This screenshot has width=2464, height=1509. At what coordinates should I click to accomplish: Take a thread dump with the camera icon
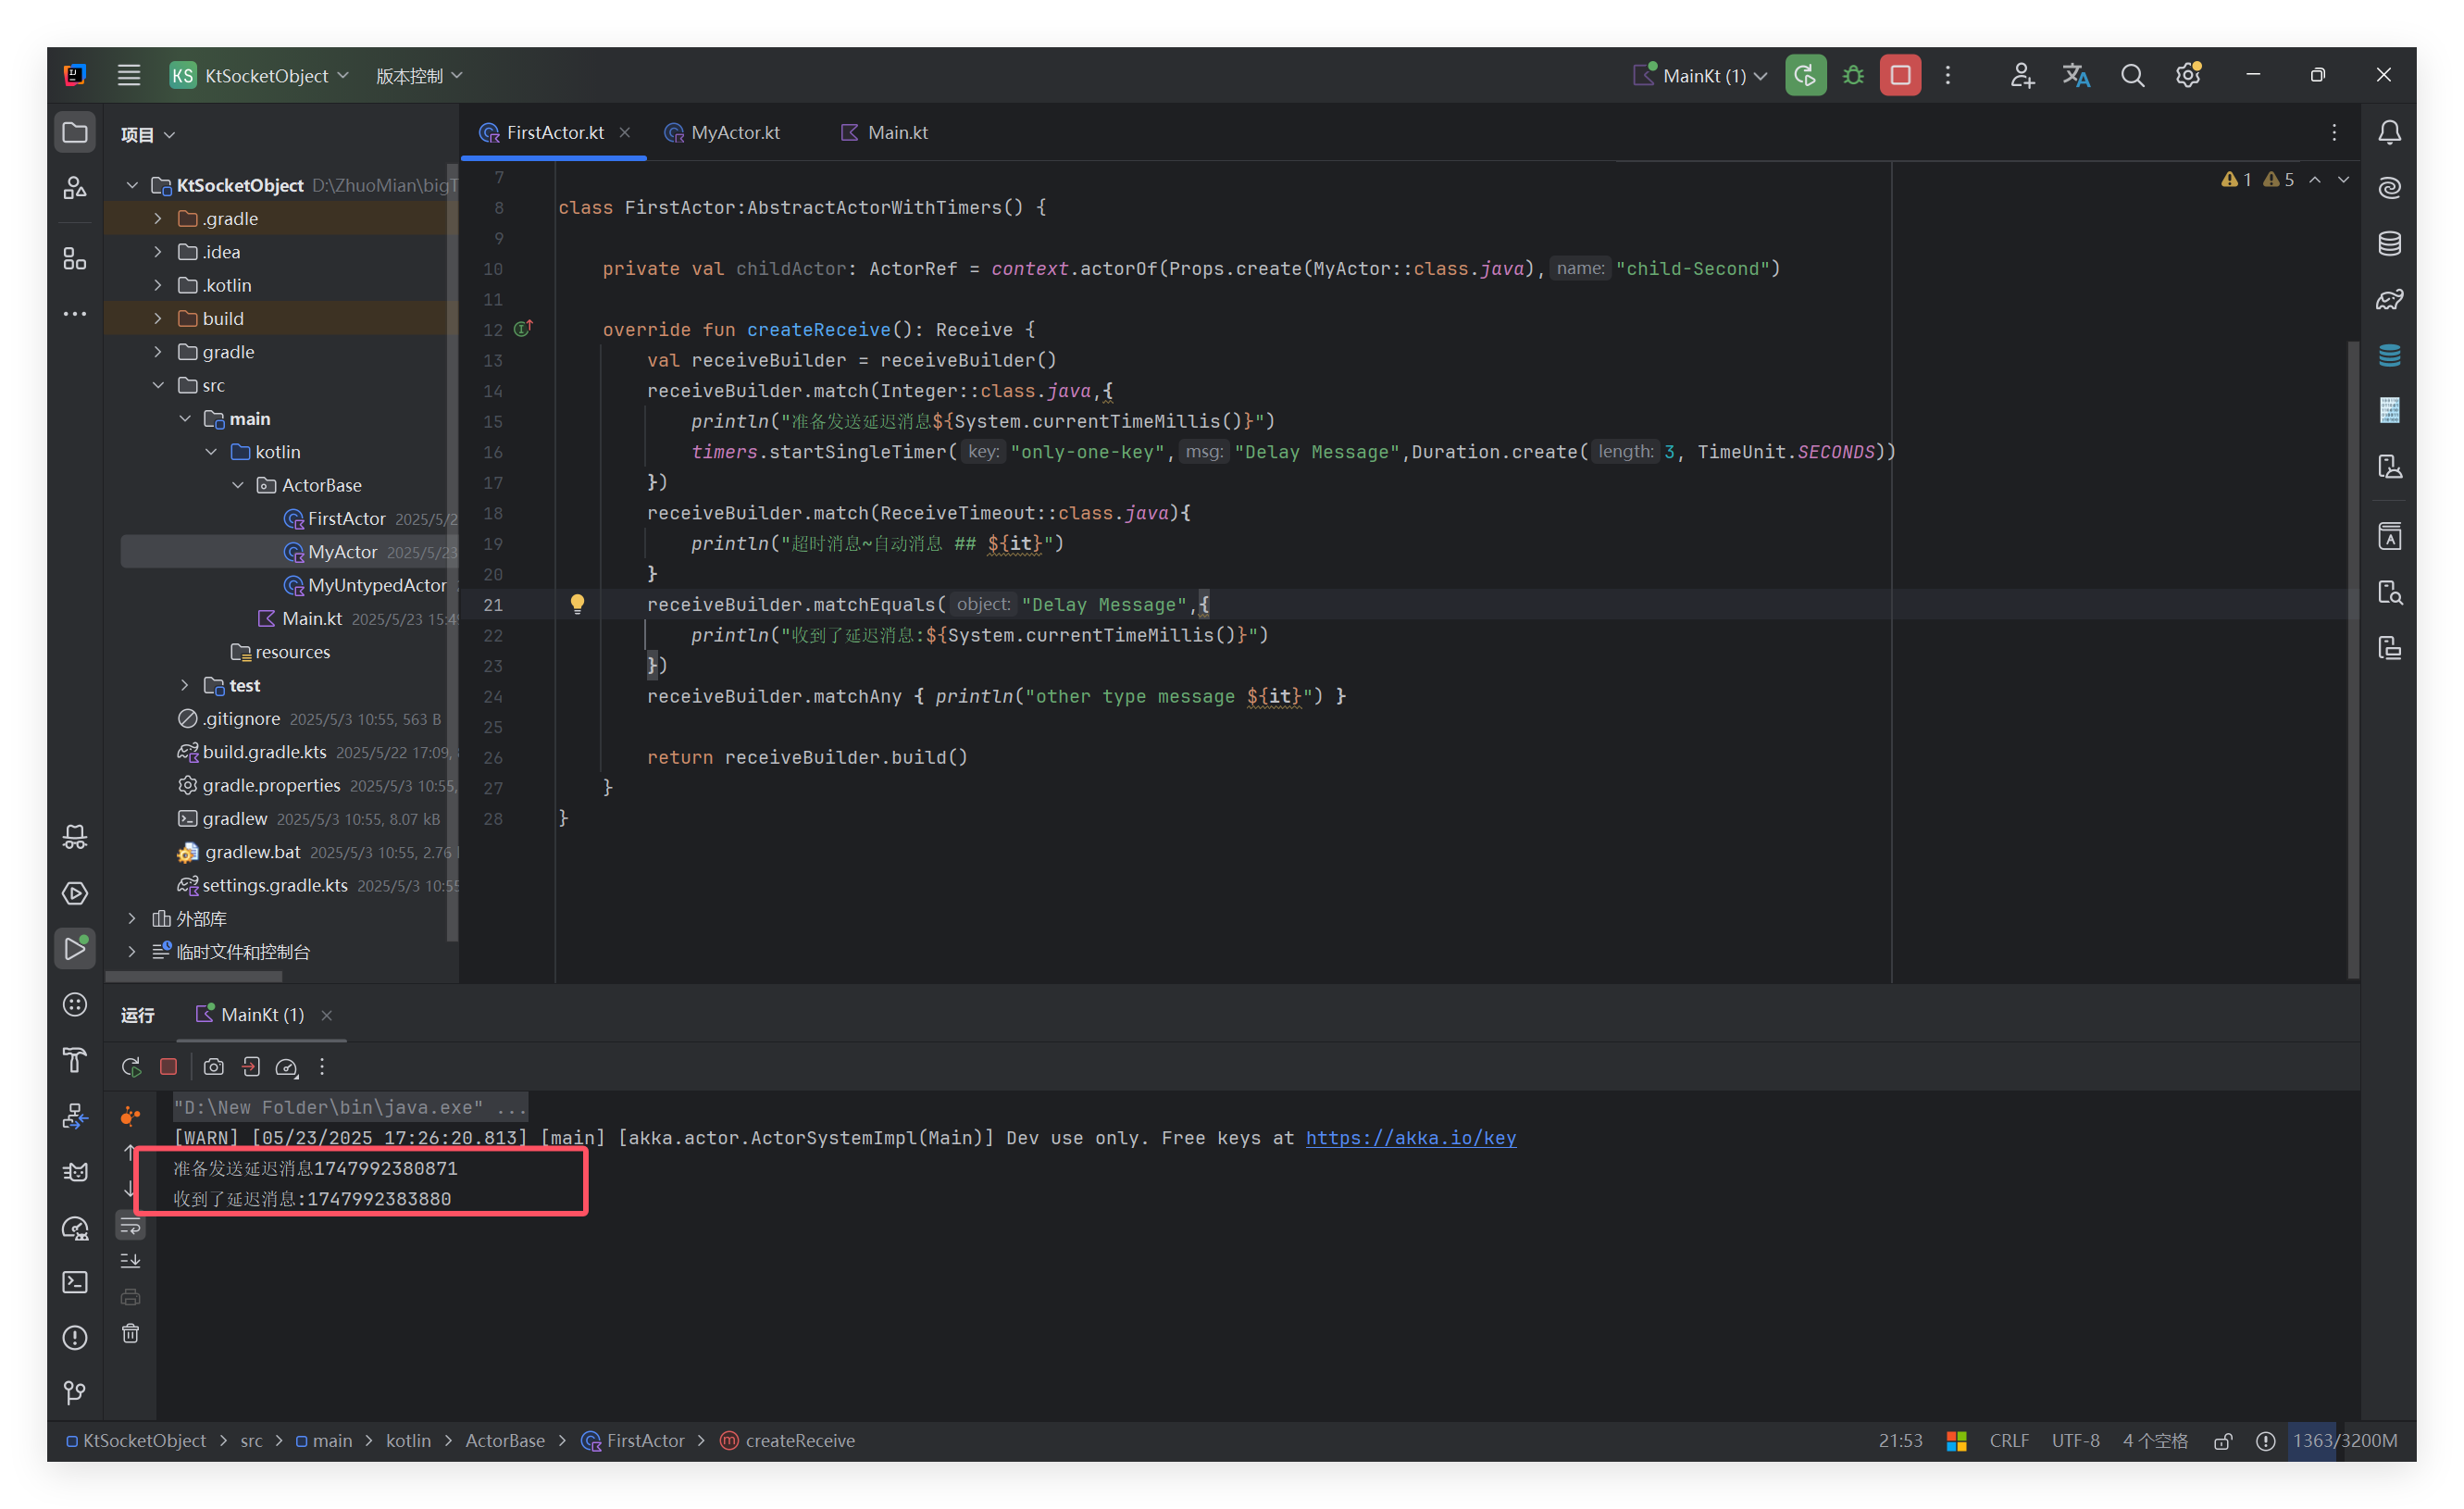[x=213, y=1067]
